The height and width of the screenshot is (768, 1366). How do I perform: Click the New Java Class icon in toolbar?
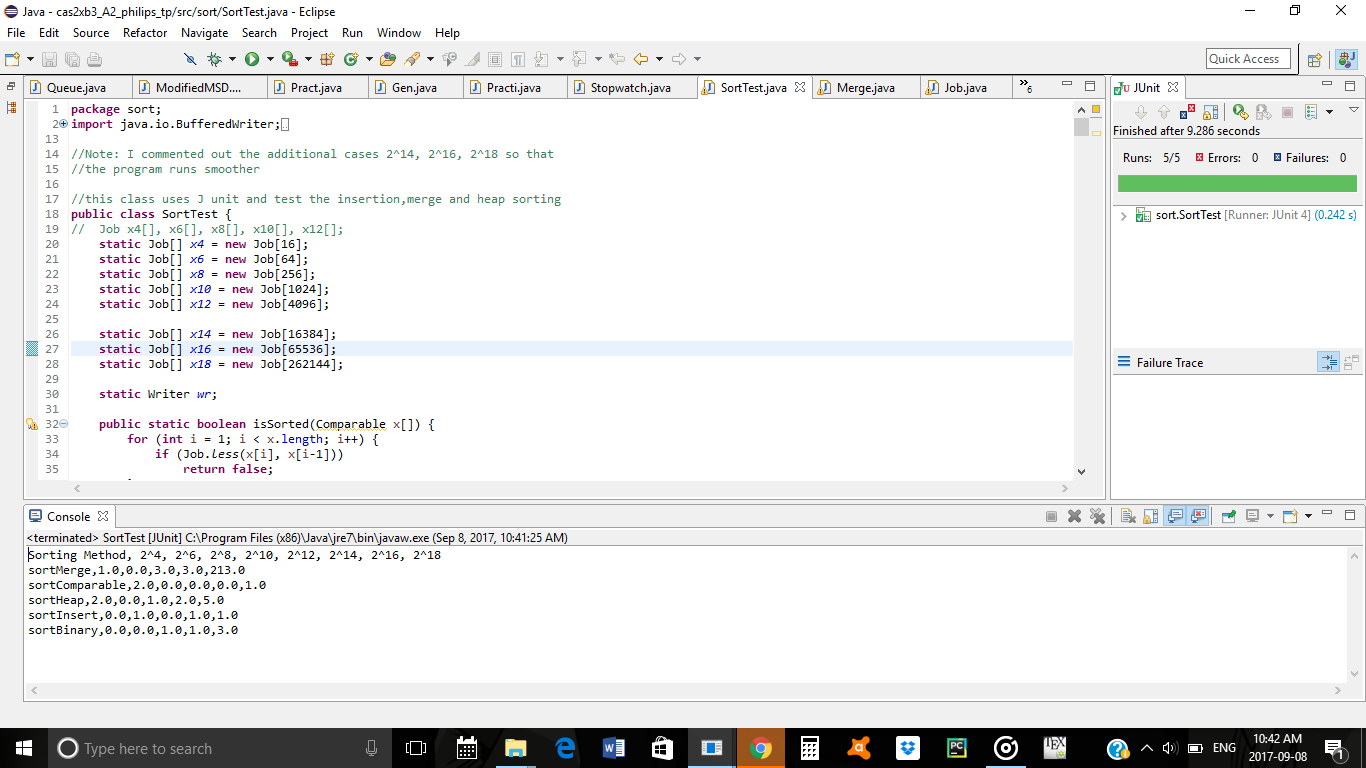(x=351, y=59)
